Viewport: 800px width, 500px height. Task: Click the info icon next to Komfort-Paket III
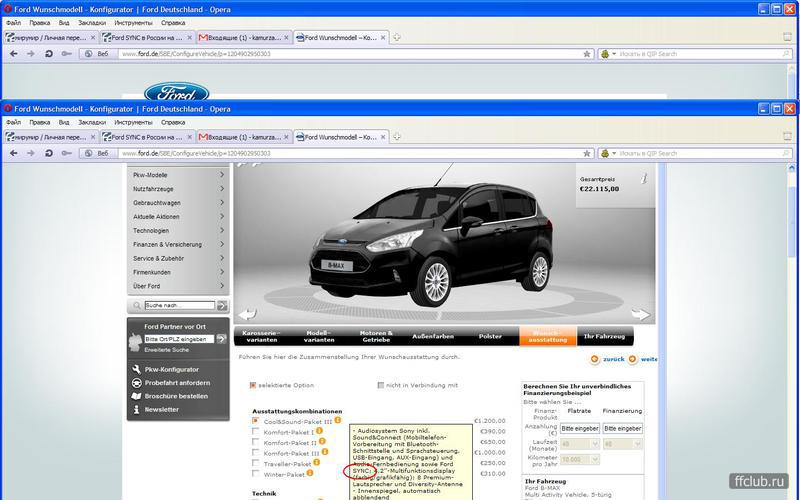click(x=325, y=452)
